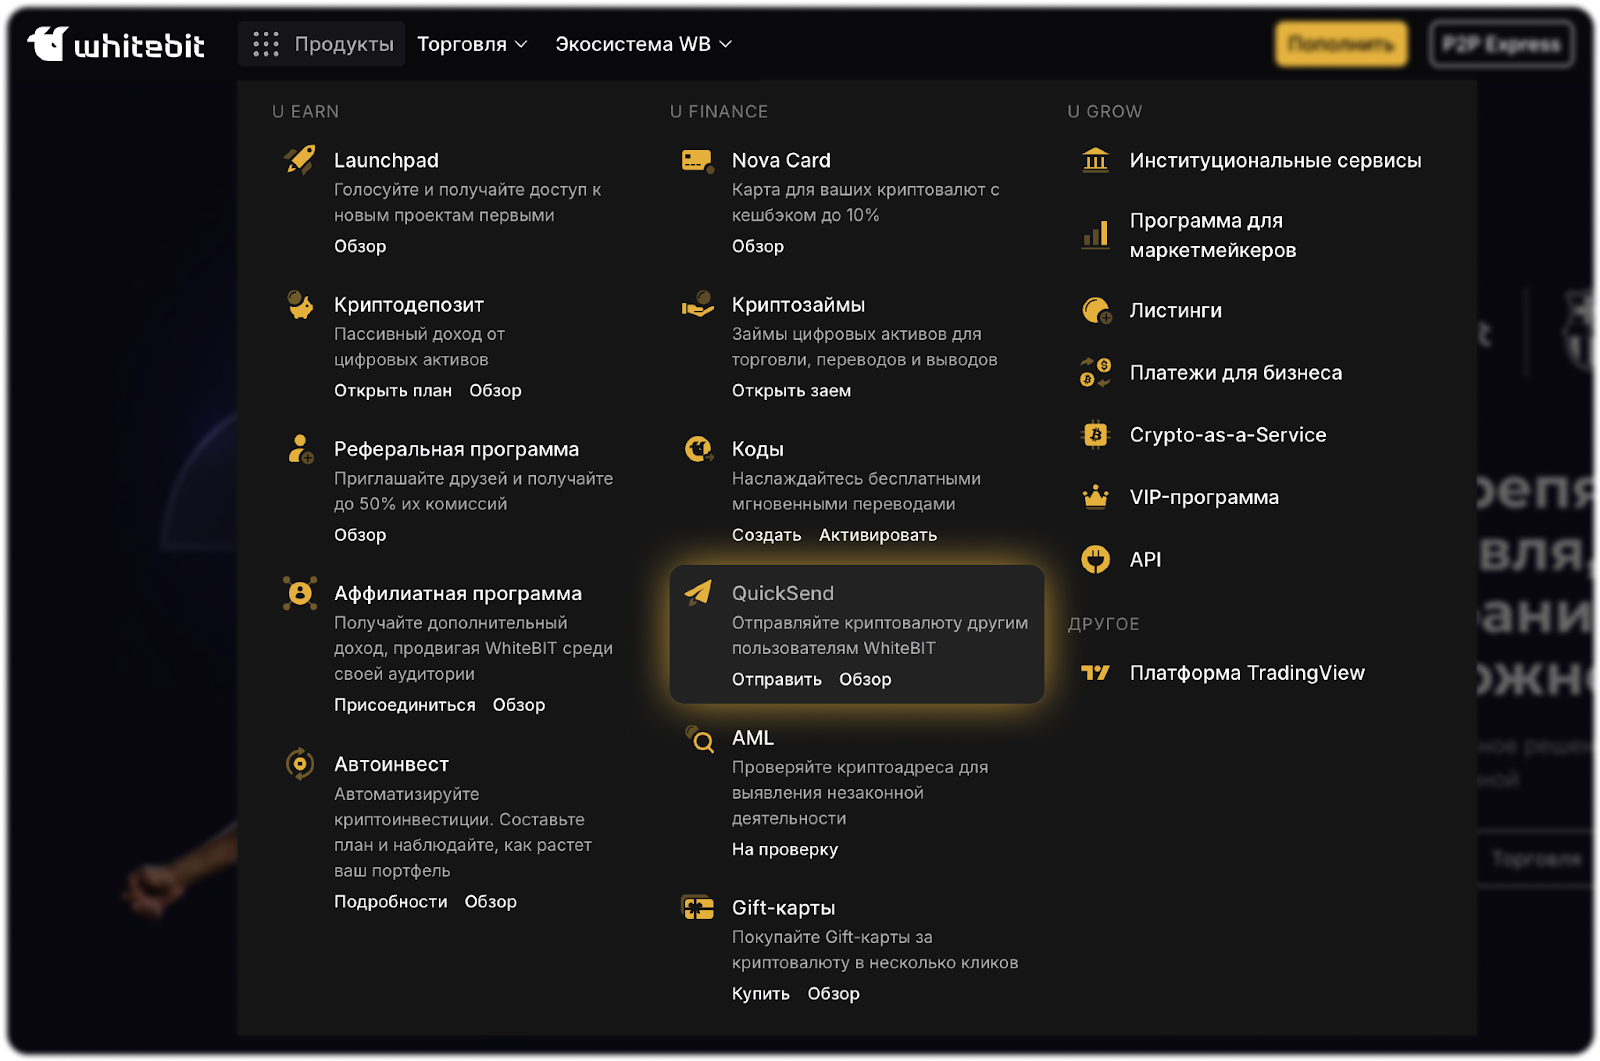Click the Launchpad rocket icon
This screenshot has height=1061, width=1600.
click(x=300, y=160)
